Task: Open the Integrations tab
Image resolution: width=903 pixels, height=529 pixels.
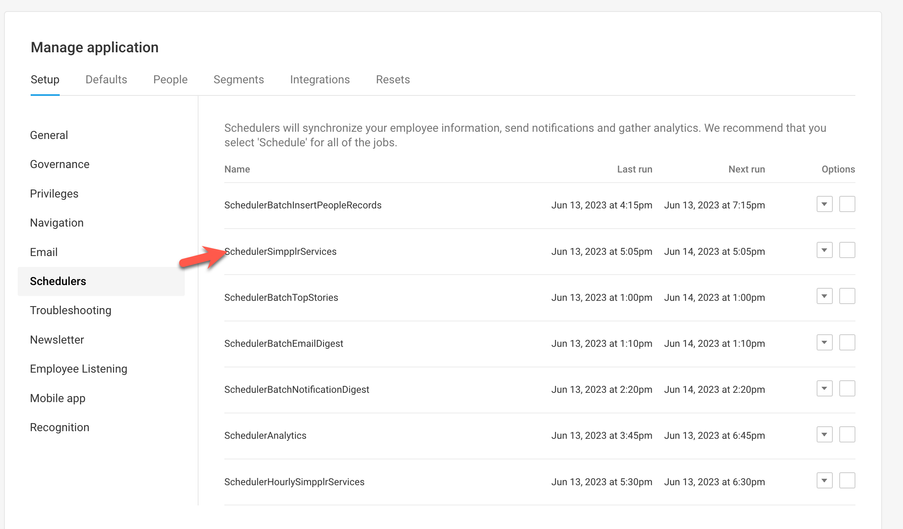Action: (320, 80)
